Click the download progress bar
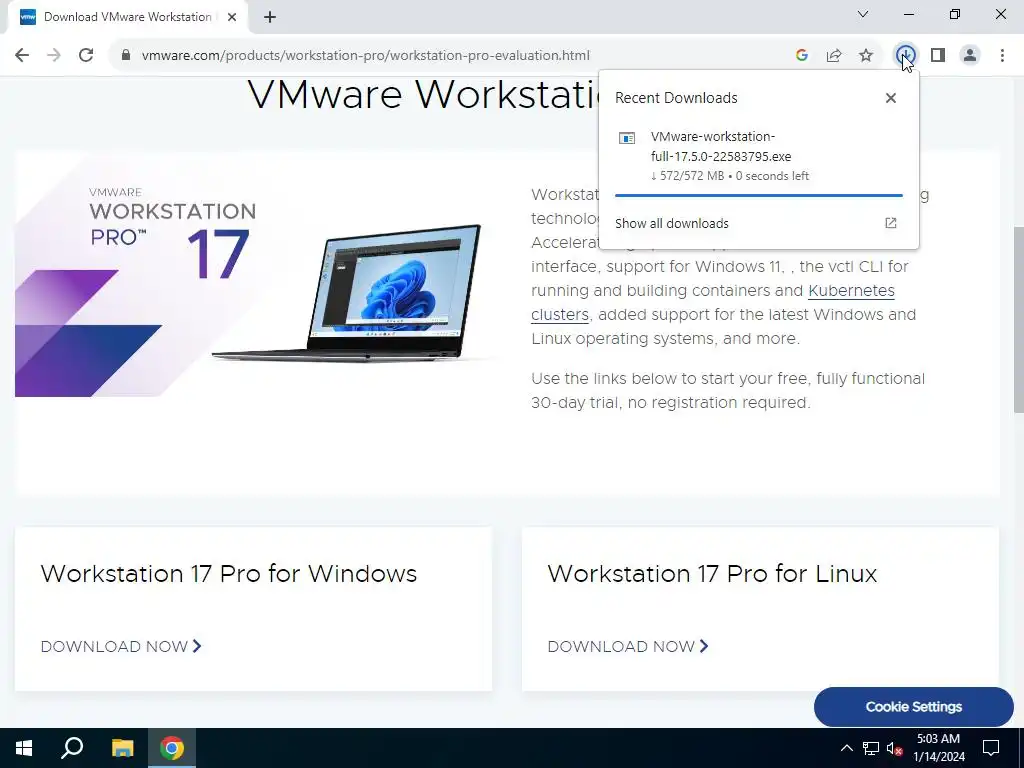Image resolution: width=1024 pixels, height=768 pixels. pos(759,195)
